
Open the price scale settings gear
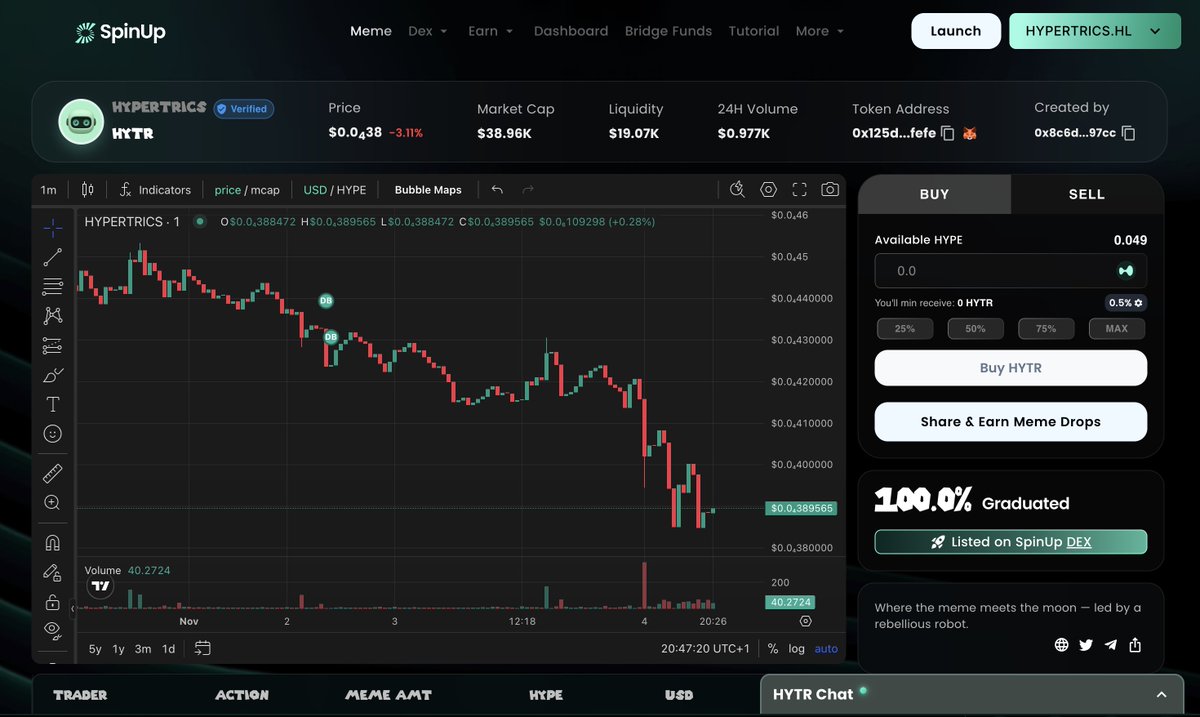(806, 621)
